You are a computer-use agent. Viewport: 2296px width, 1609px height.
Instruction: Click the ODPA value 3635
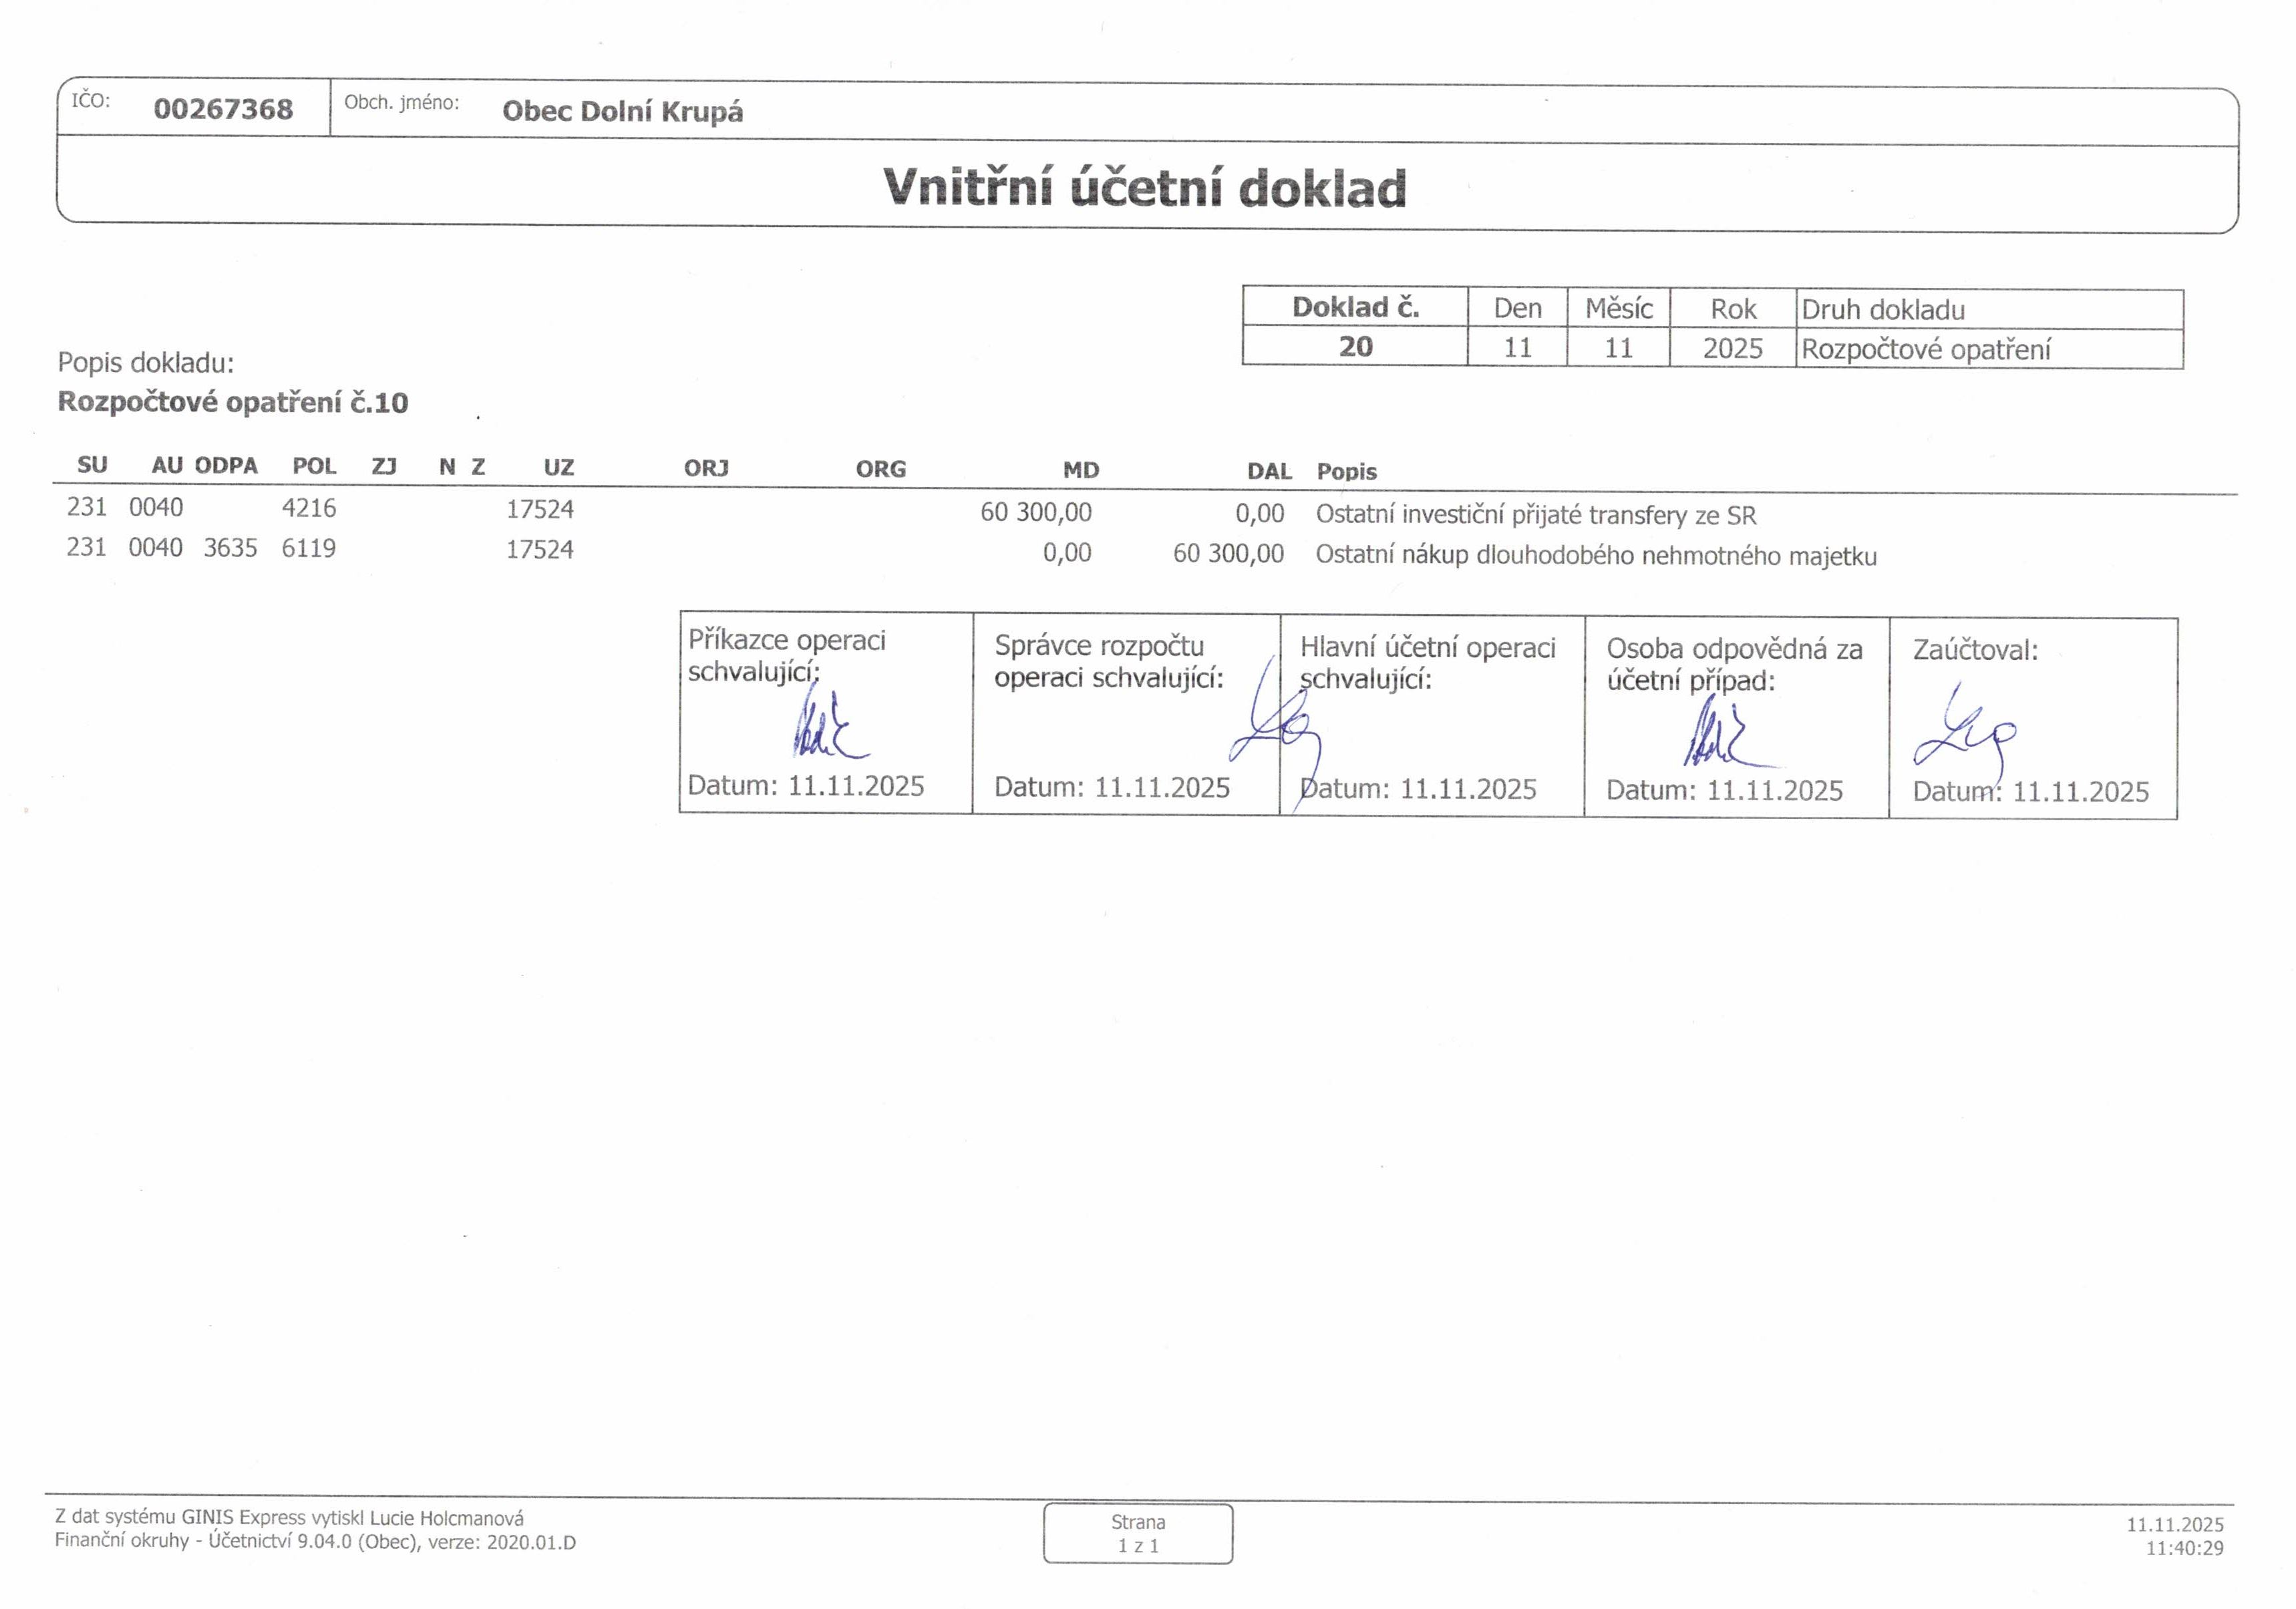tap(230, 548)
